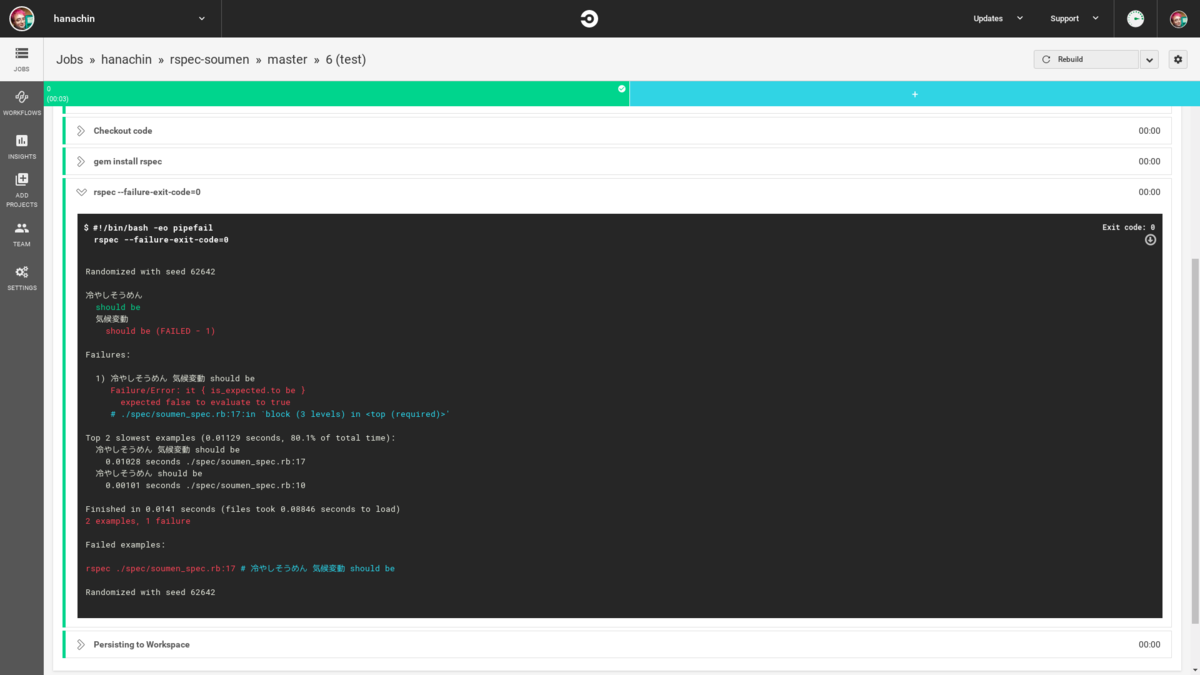1200x675 pixels.
Task: Click the 'Top 2 slowest examples' line
Action: [x=241, y=438]
